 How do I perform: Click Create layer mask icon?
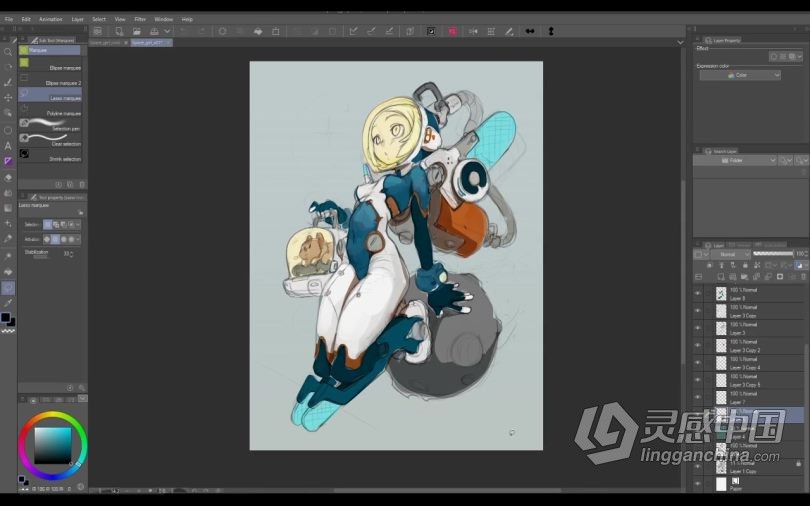coord(780,277)
